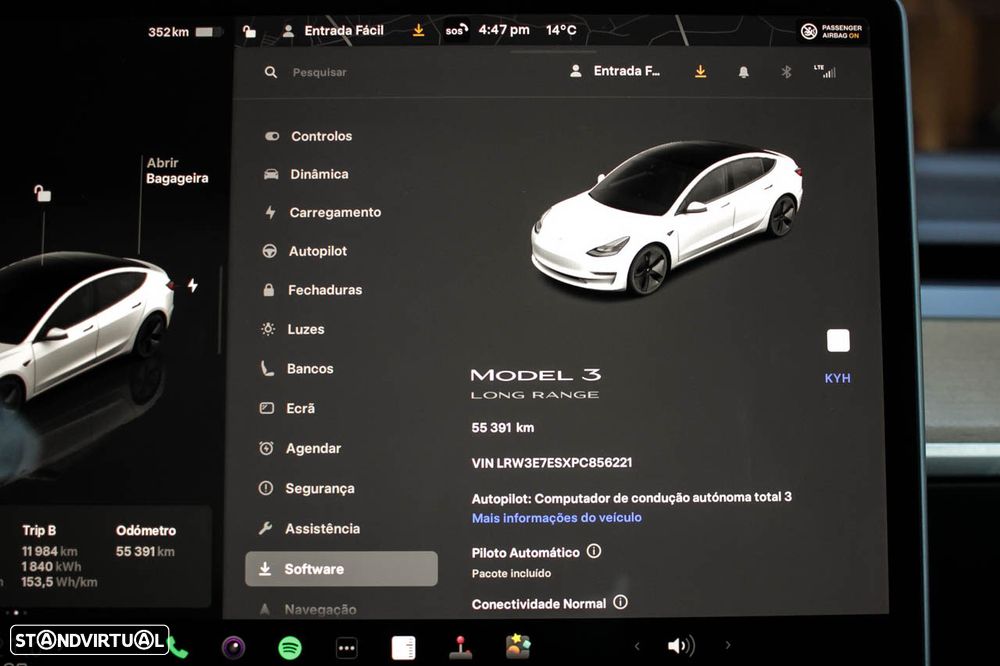Tap the 55 391 km mileage text
Screen dimensions: 1000x666
(503, 427)
